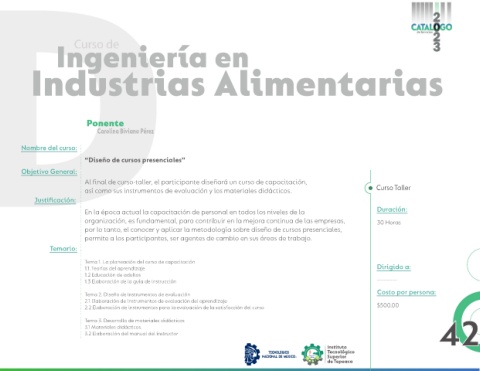The height and width of the screenshot is (371, 480).
Task: Click the Costo por persona label
Action: (x=406, y=292)
